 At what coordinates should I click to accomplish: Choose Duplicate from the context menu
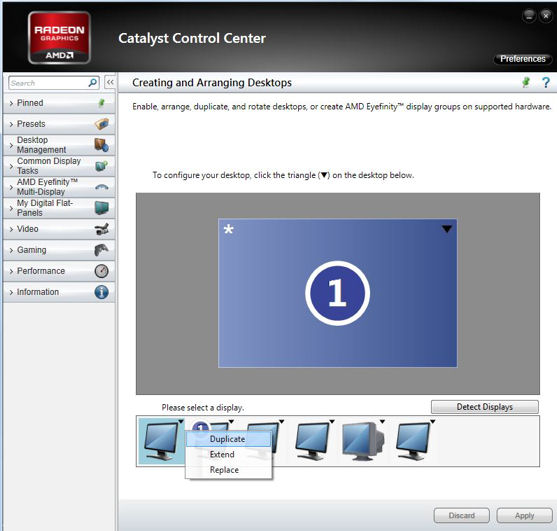tap(227, 439)
